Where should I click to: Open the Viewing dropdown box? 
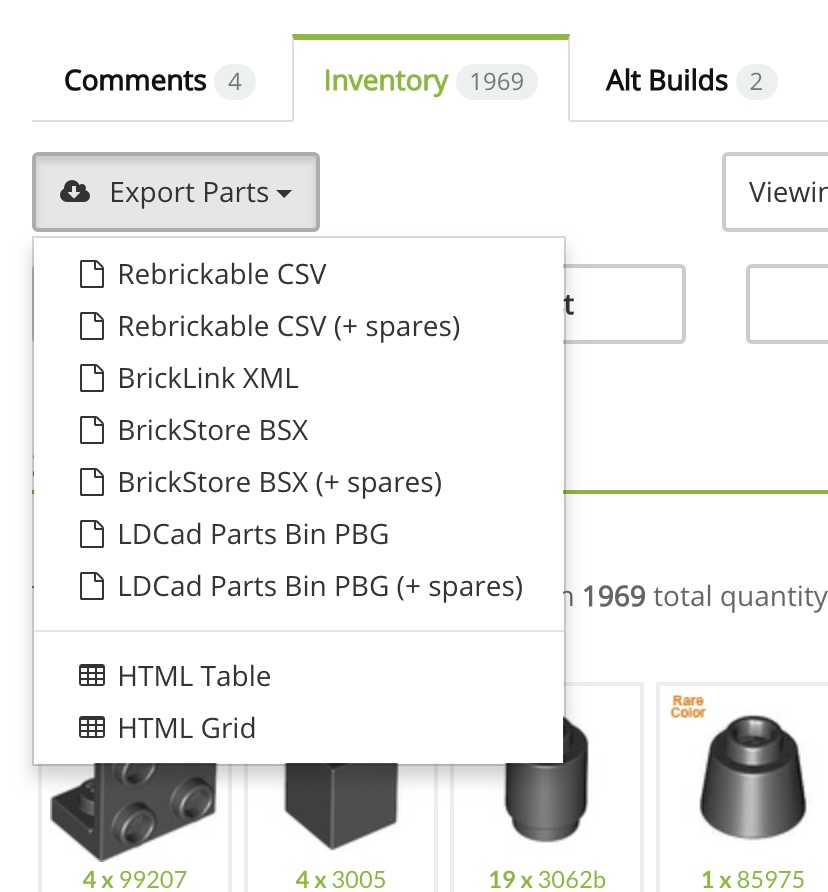(776, 192)
